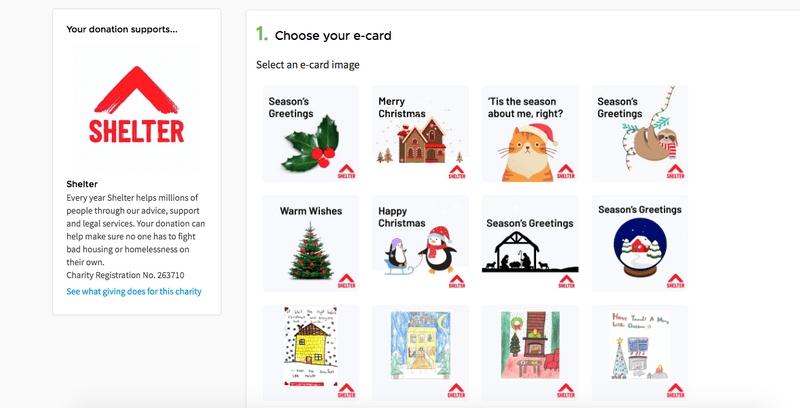Image resolution: width=800 pixels, height=408 pixels.
Task: Click the 'Choose your e-card' step heading
Action: coord(332,36)
